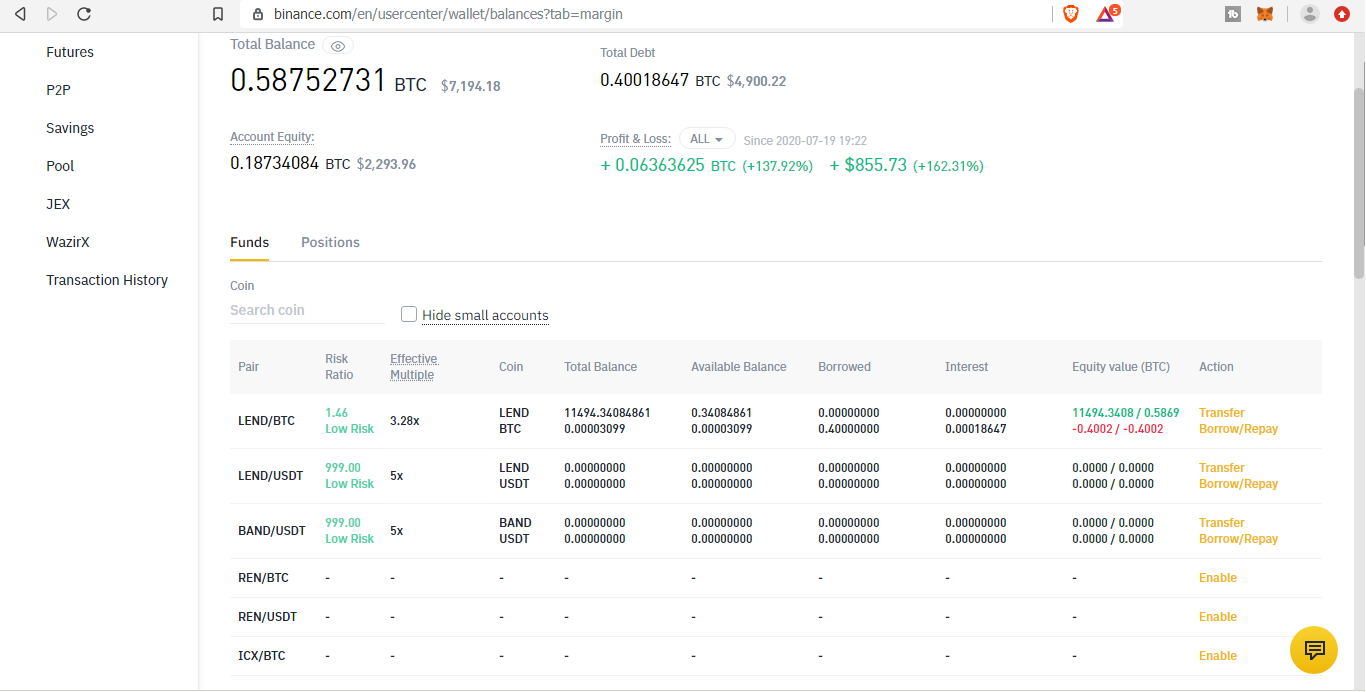
Task: Open Savings in sidebar
Action: tap(70, 128)
